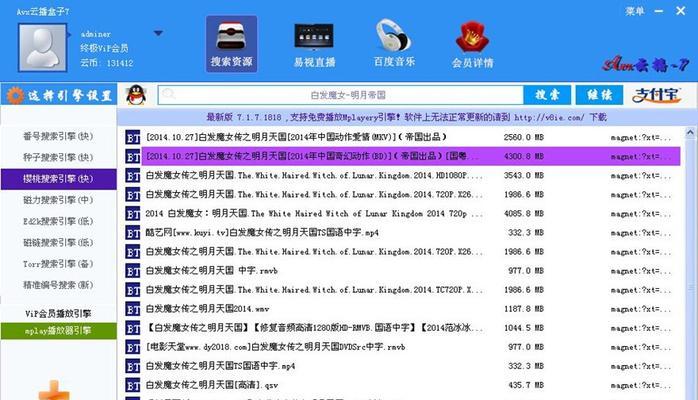This screenshot has height=400, width=698.
Task: Click the magnet link of the 1187.8 MB row
Action: click(x=641, y=310)
